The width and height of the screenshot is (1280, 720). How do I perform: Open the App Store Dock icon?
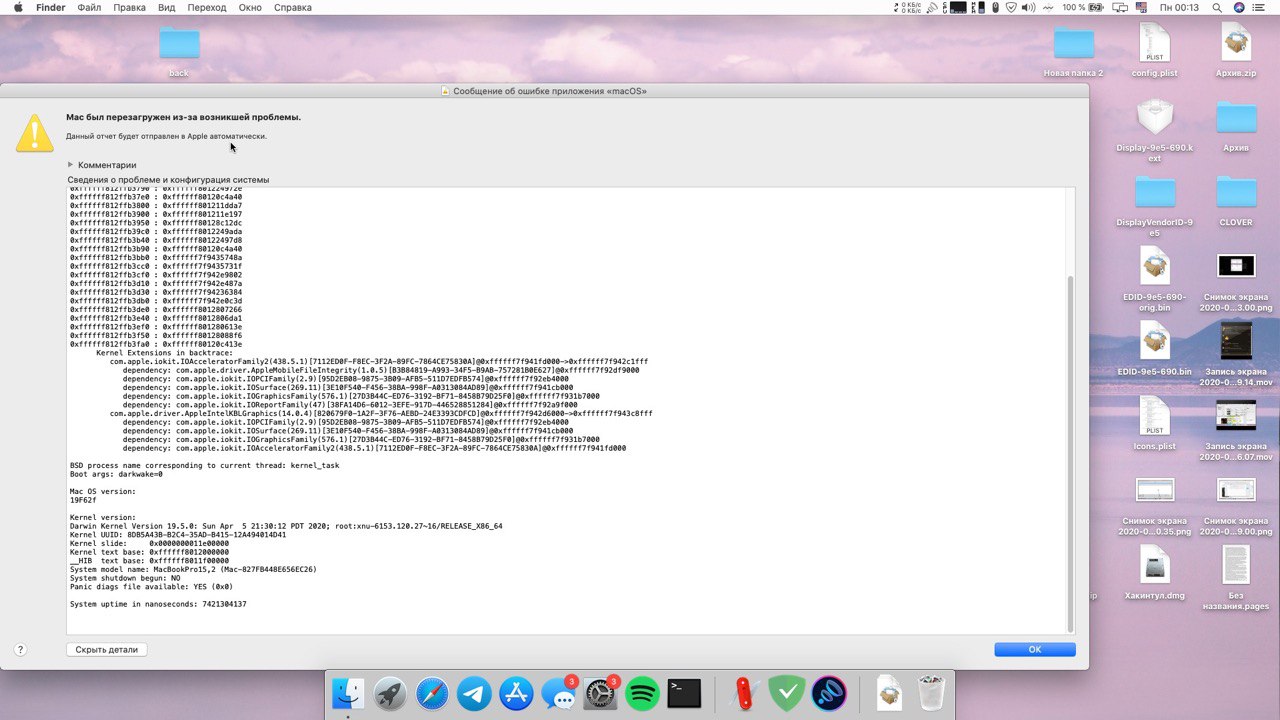click(516, 693)
